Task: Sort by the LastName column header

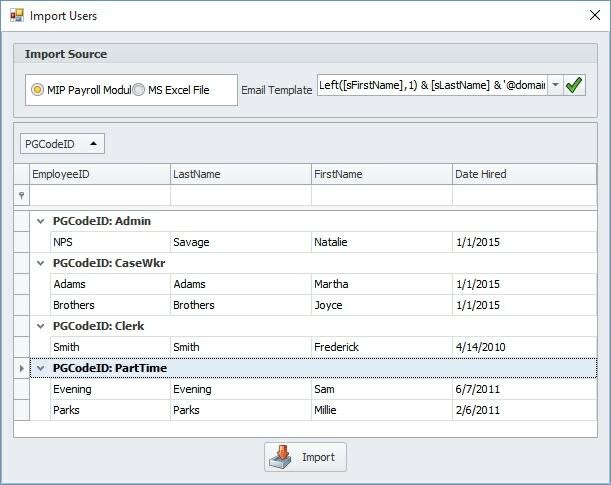Action: click(240, 174)
